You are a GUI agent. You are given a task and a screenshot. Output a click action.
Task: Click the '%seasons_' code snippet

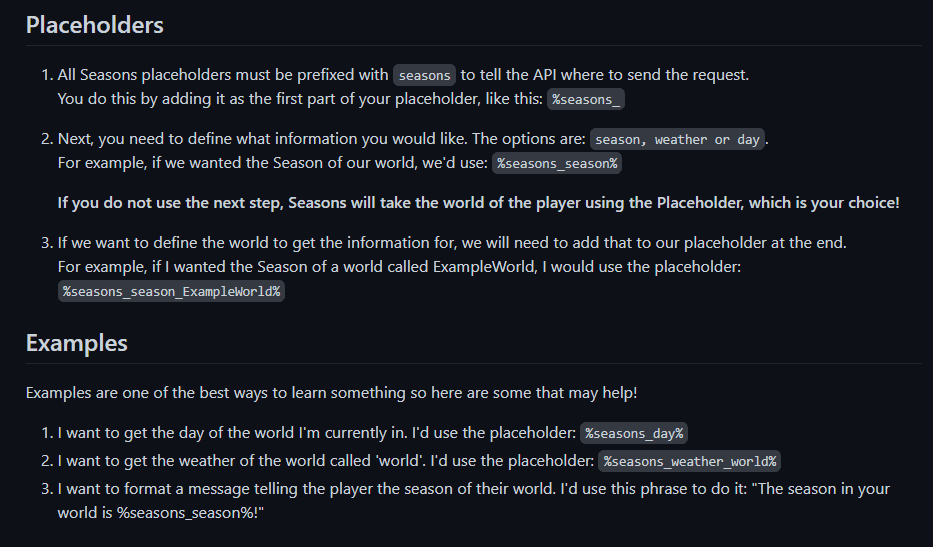(588, 99)
